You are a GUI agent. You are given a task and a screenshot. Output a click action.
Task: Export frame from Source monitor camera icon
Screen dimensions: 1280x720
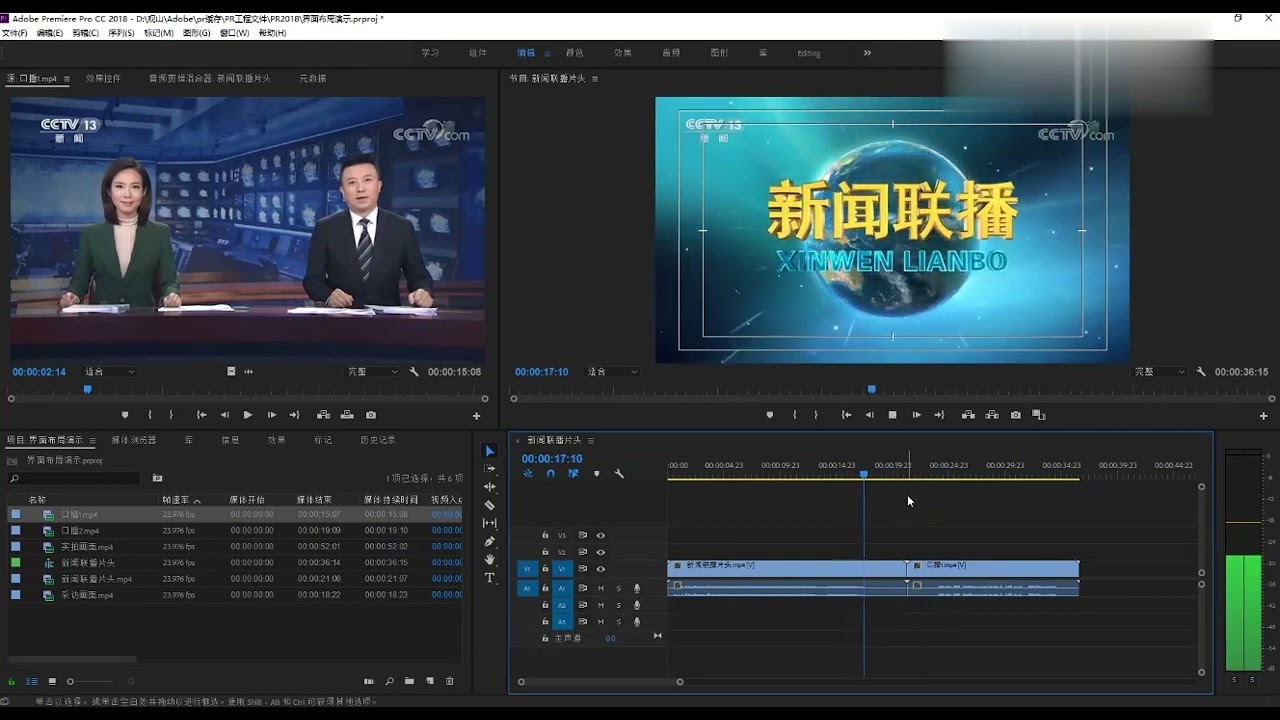[371, 415]
